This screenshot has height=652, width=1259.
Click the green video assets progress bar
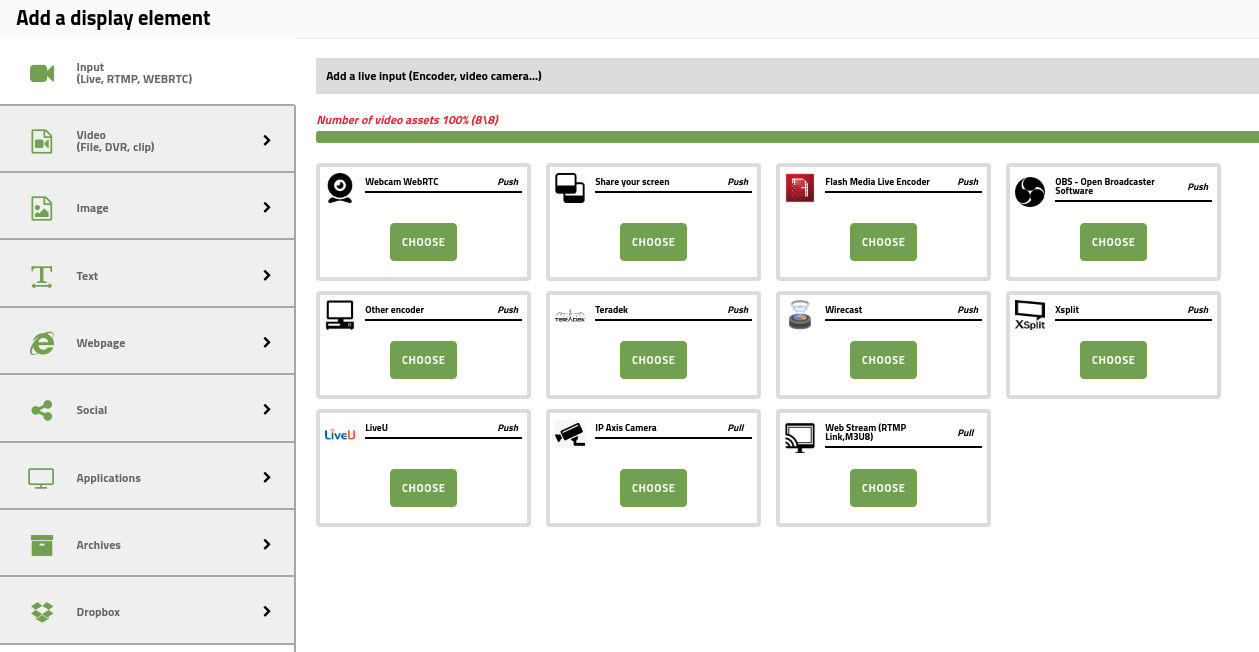[787, 137]
